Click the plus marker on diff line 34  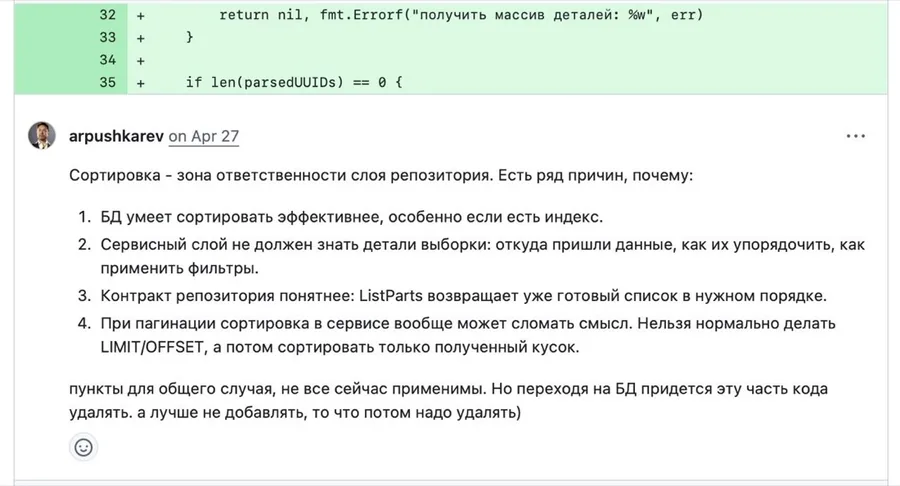tap(141, 61)
